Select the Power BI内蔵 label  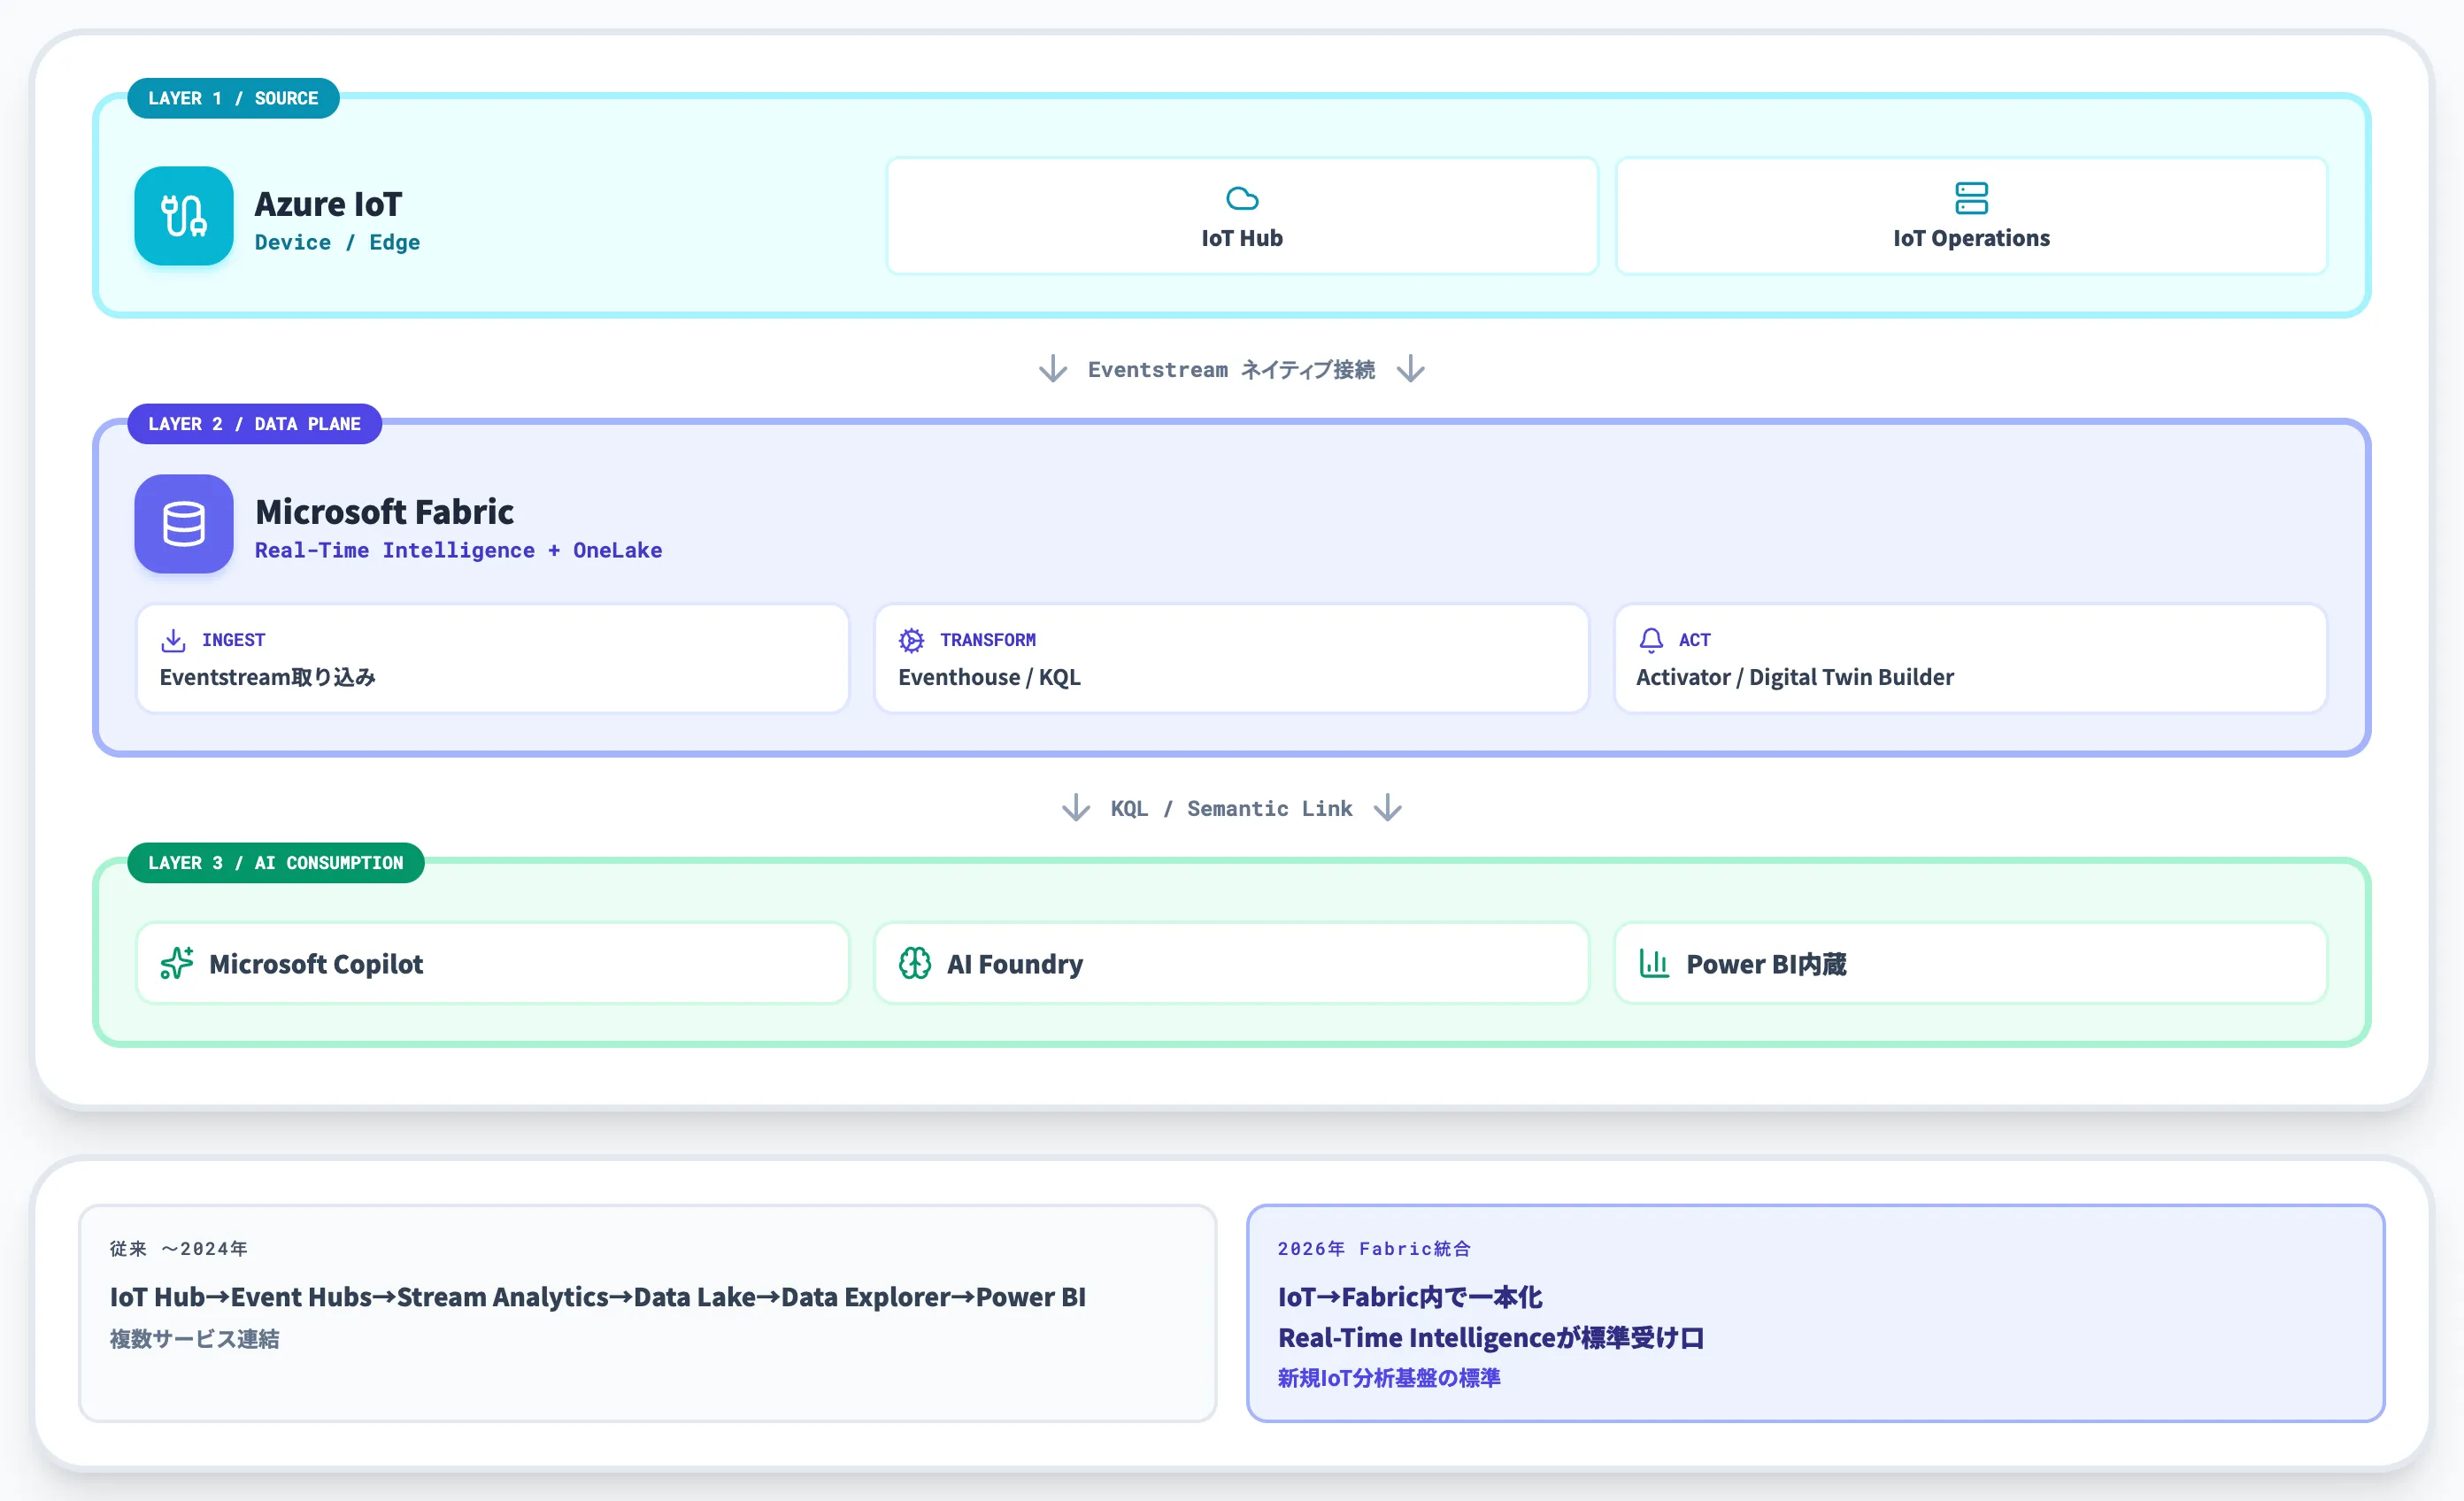tap(1767, 964)
